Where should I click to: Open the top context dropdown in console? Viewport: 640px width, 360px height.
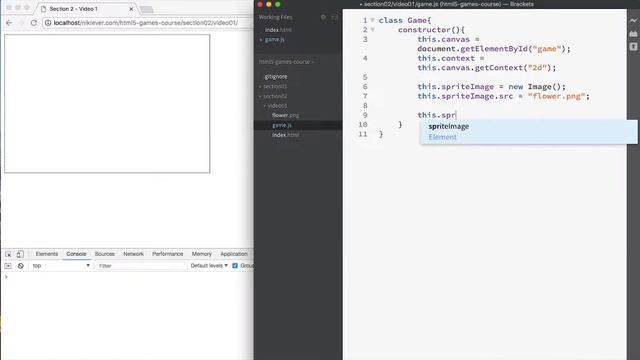(x=61, y=266)
